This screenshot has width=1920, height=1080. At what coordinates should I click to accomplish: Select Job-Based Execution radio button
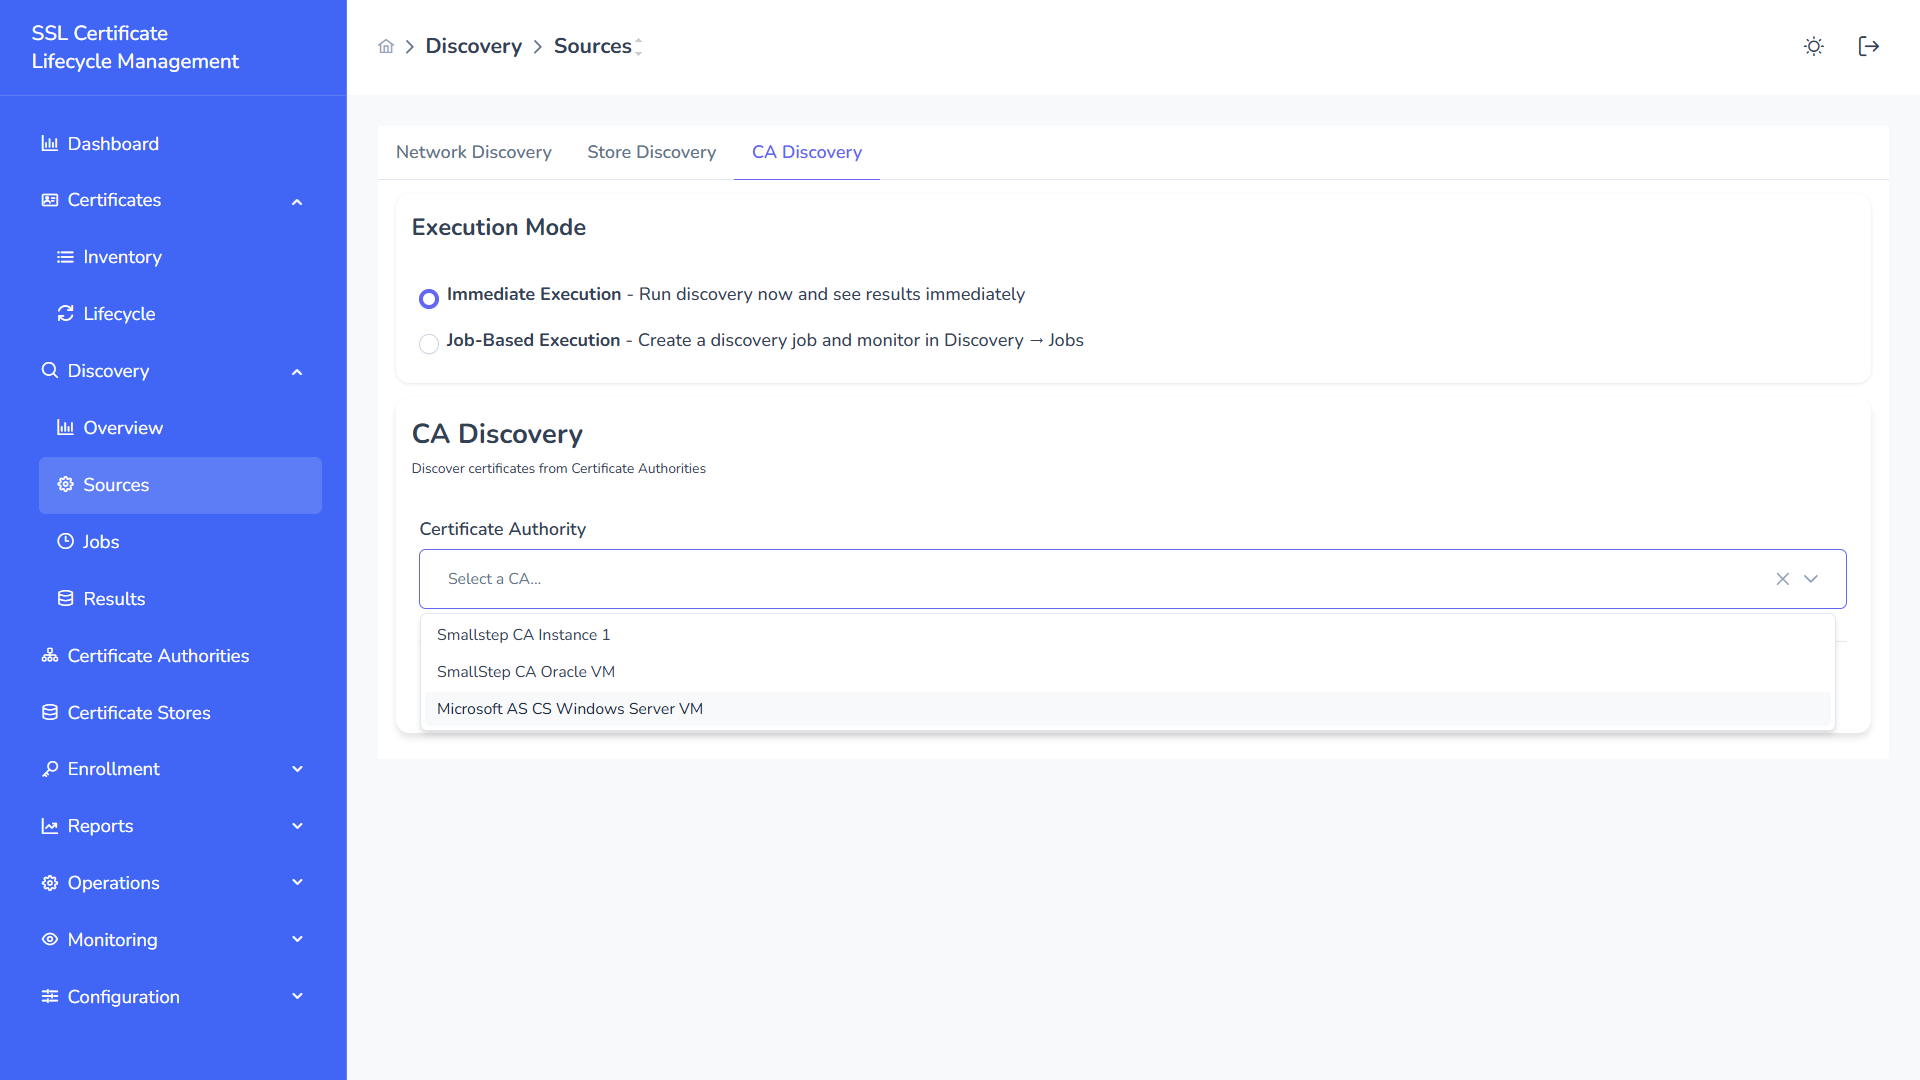click(429, 343)
